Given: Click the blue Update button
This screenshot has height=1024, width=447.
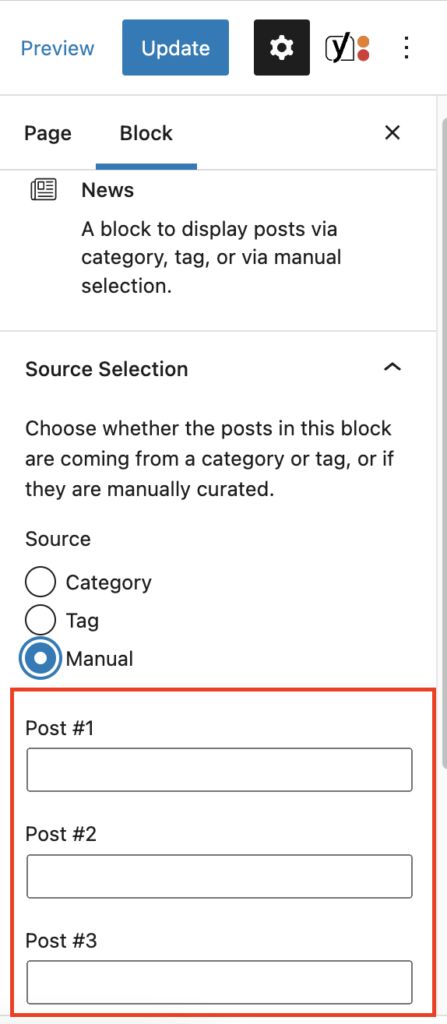Looking at the screenshot, I should [x=176, y=48].
